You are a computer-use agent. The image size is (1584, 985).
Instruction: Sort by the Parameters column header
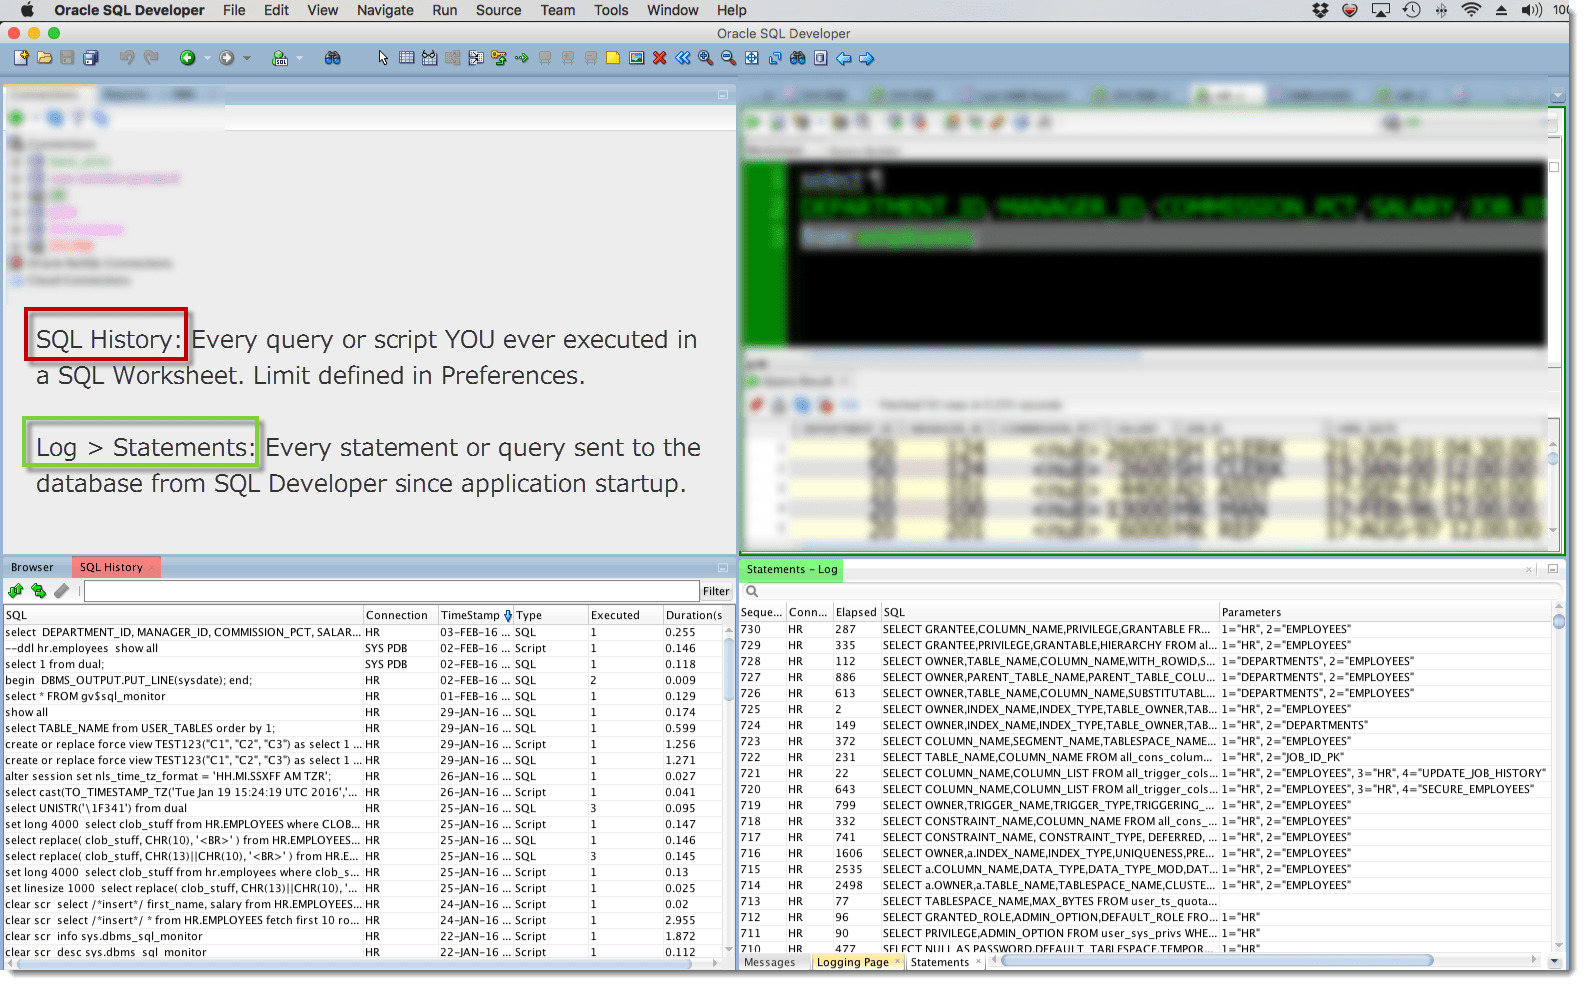[1385, 612]
